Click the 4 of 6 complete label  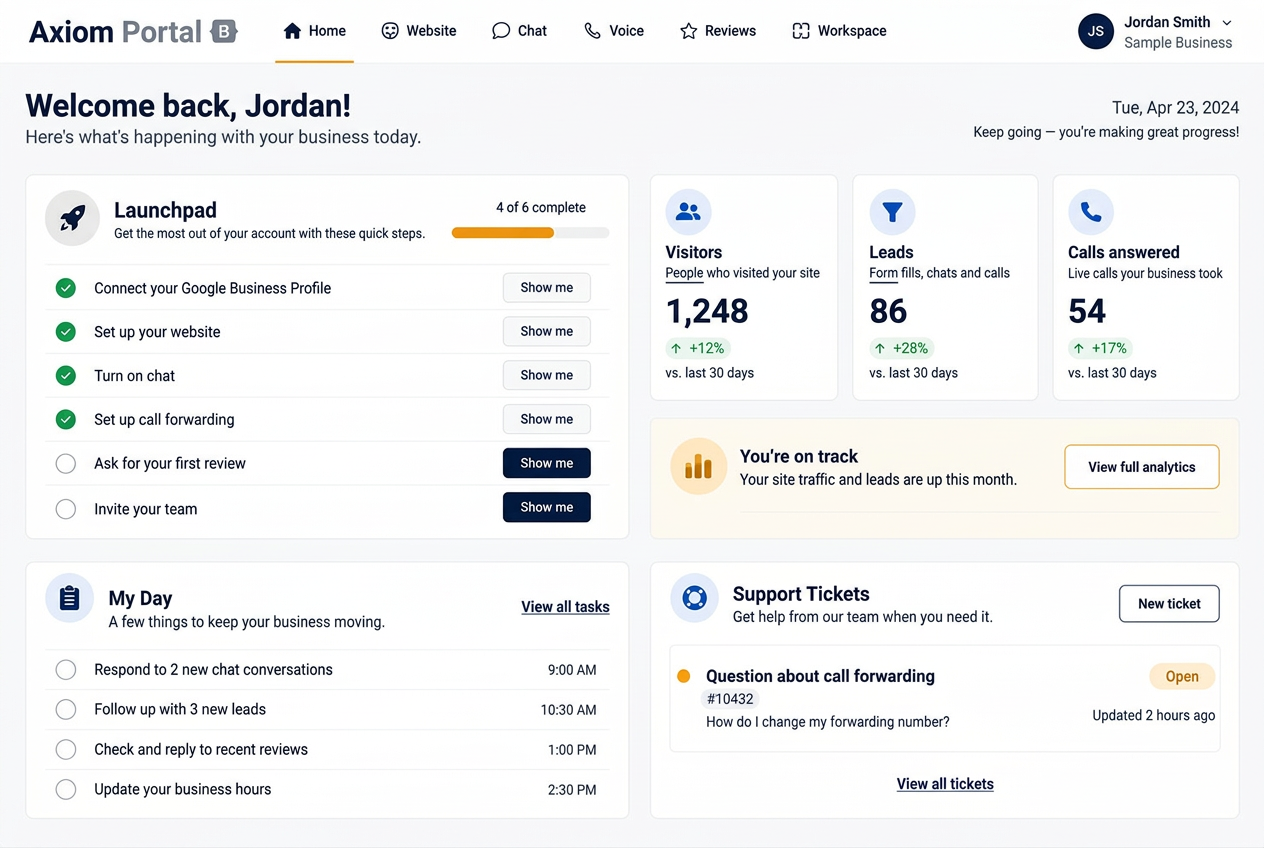[x=541, y=208]
